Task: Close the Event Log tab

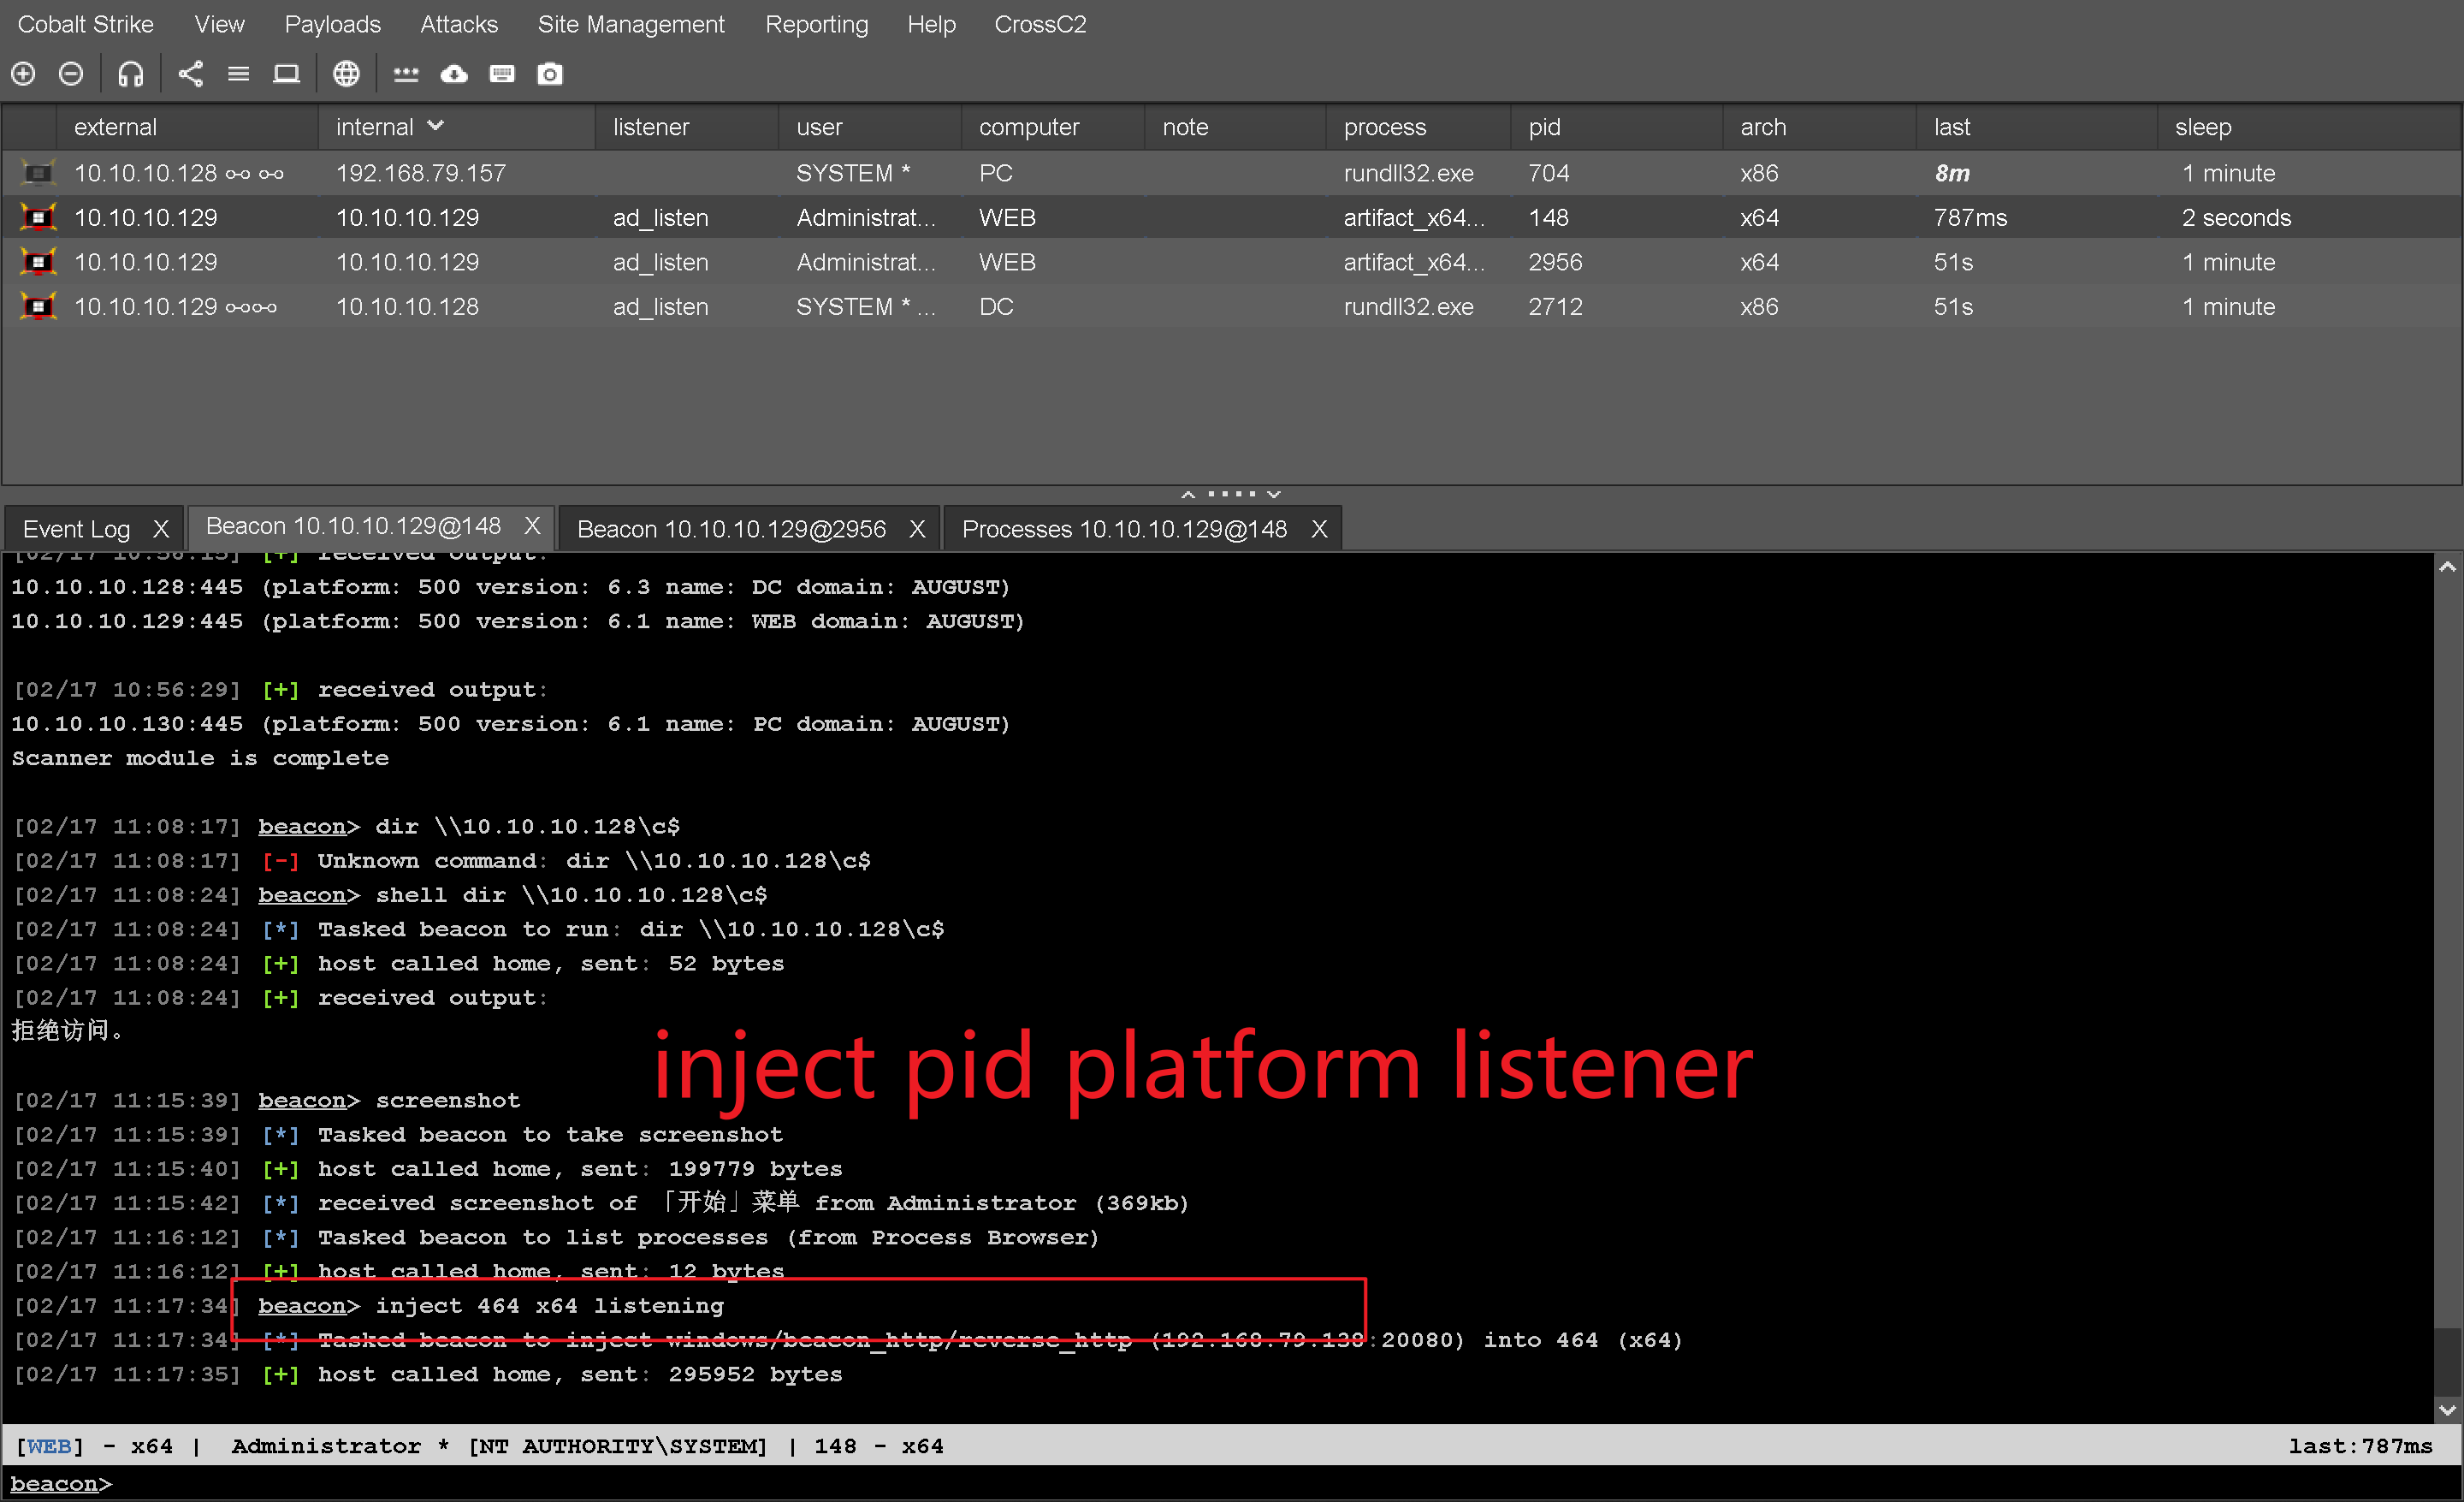Action: (160, 529)
